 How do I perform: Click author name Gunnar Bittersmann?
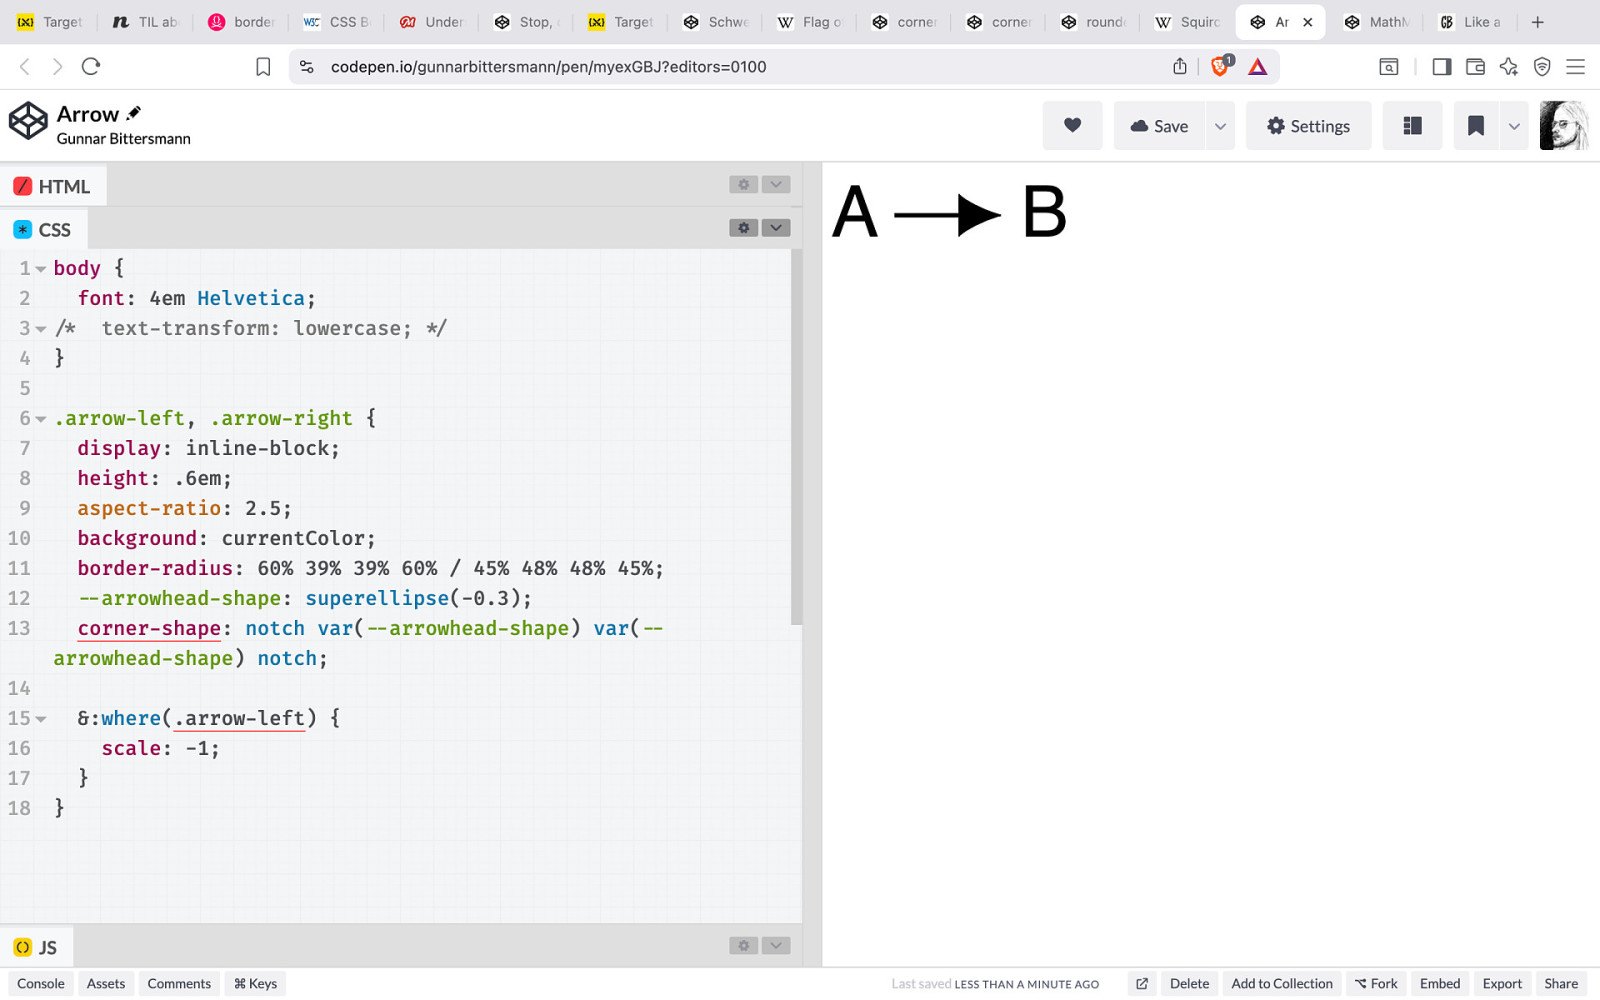(123, 139)
